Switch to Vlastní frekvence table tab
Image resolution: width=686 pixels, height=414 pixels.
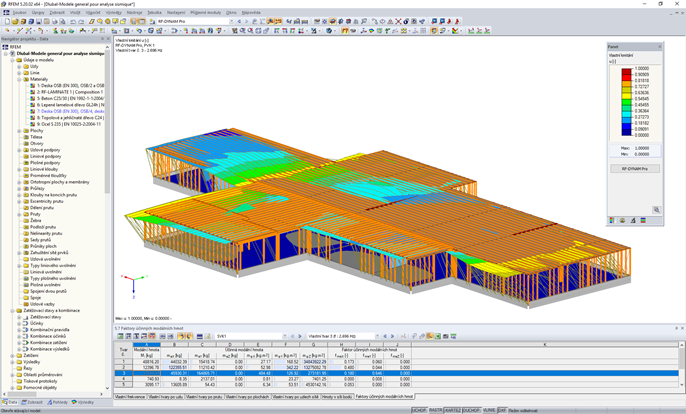[130, 396]
